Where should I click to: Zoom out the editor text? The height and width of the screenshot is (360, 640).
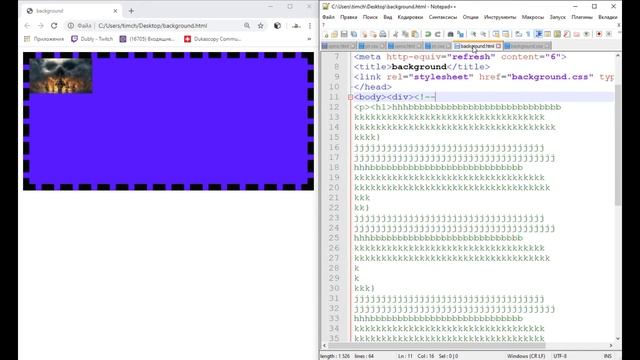coord(483,34)
